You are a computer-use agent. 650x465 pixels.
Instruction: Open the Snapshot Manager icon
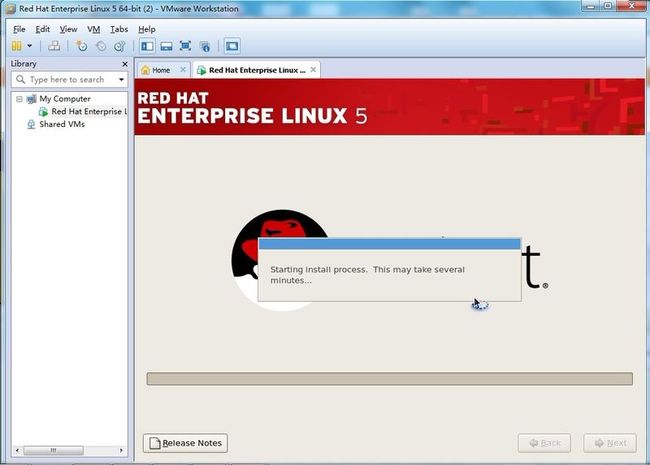tap(120, 46)
